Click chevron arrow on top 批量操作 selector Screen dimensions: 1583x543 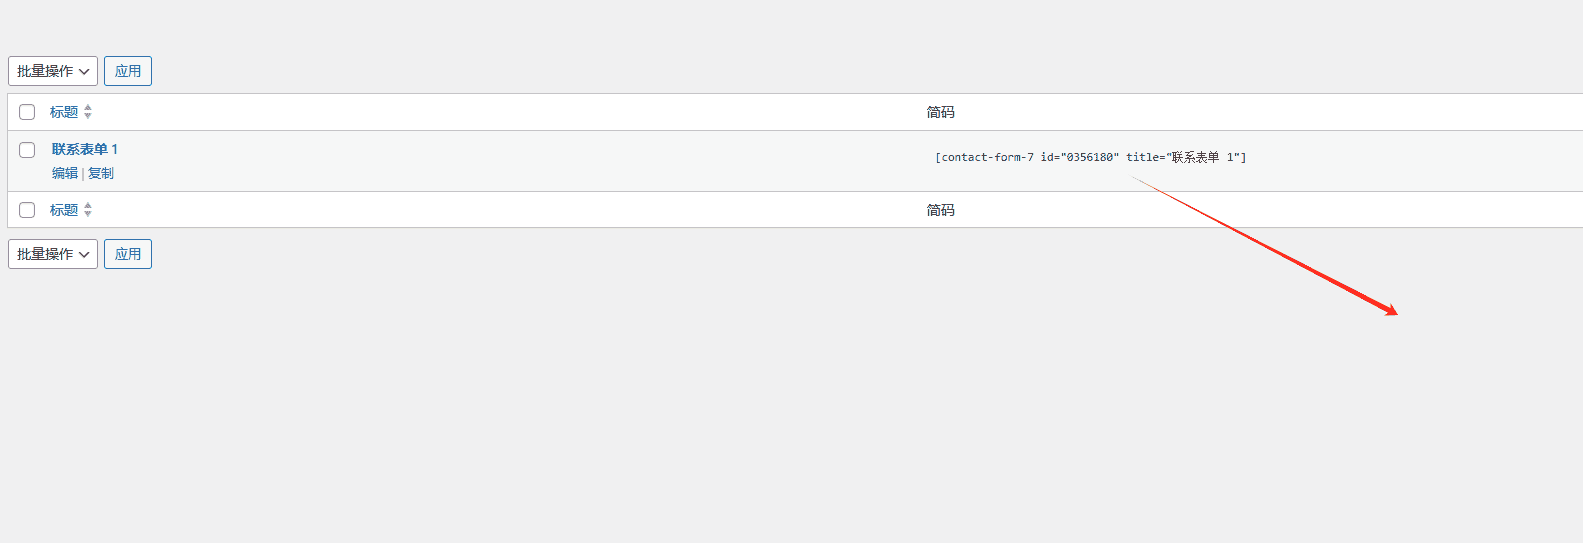point(84,71)
